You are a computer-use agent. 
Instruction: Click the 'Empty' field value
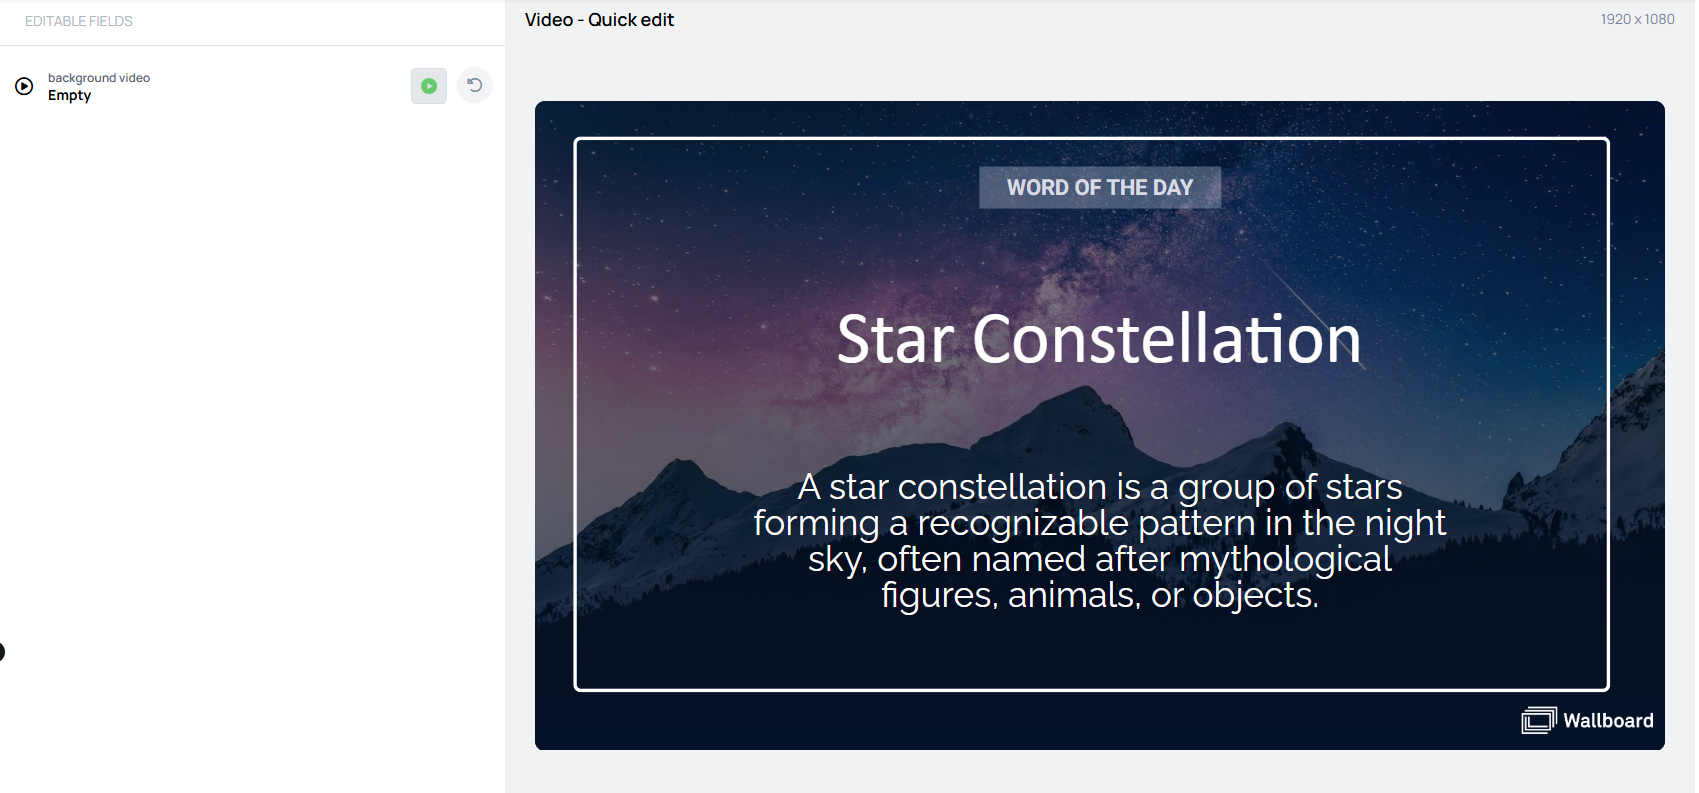click(x=69, y=96)
